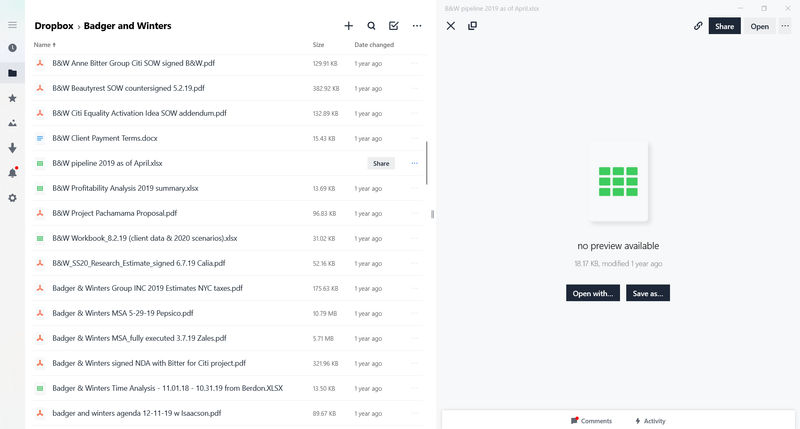800x429 pixels.
Task: Open the hamburger menu in sidebar
Action: (12, 25)
